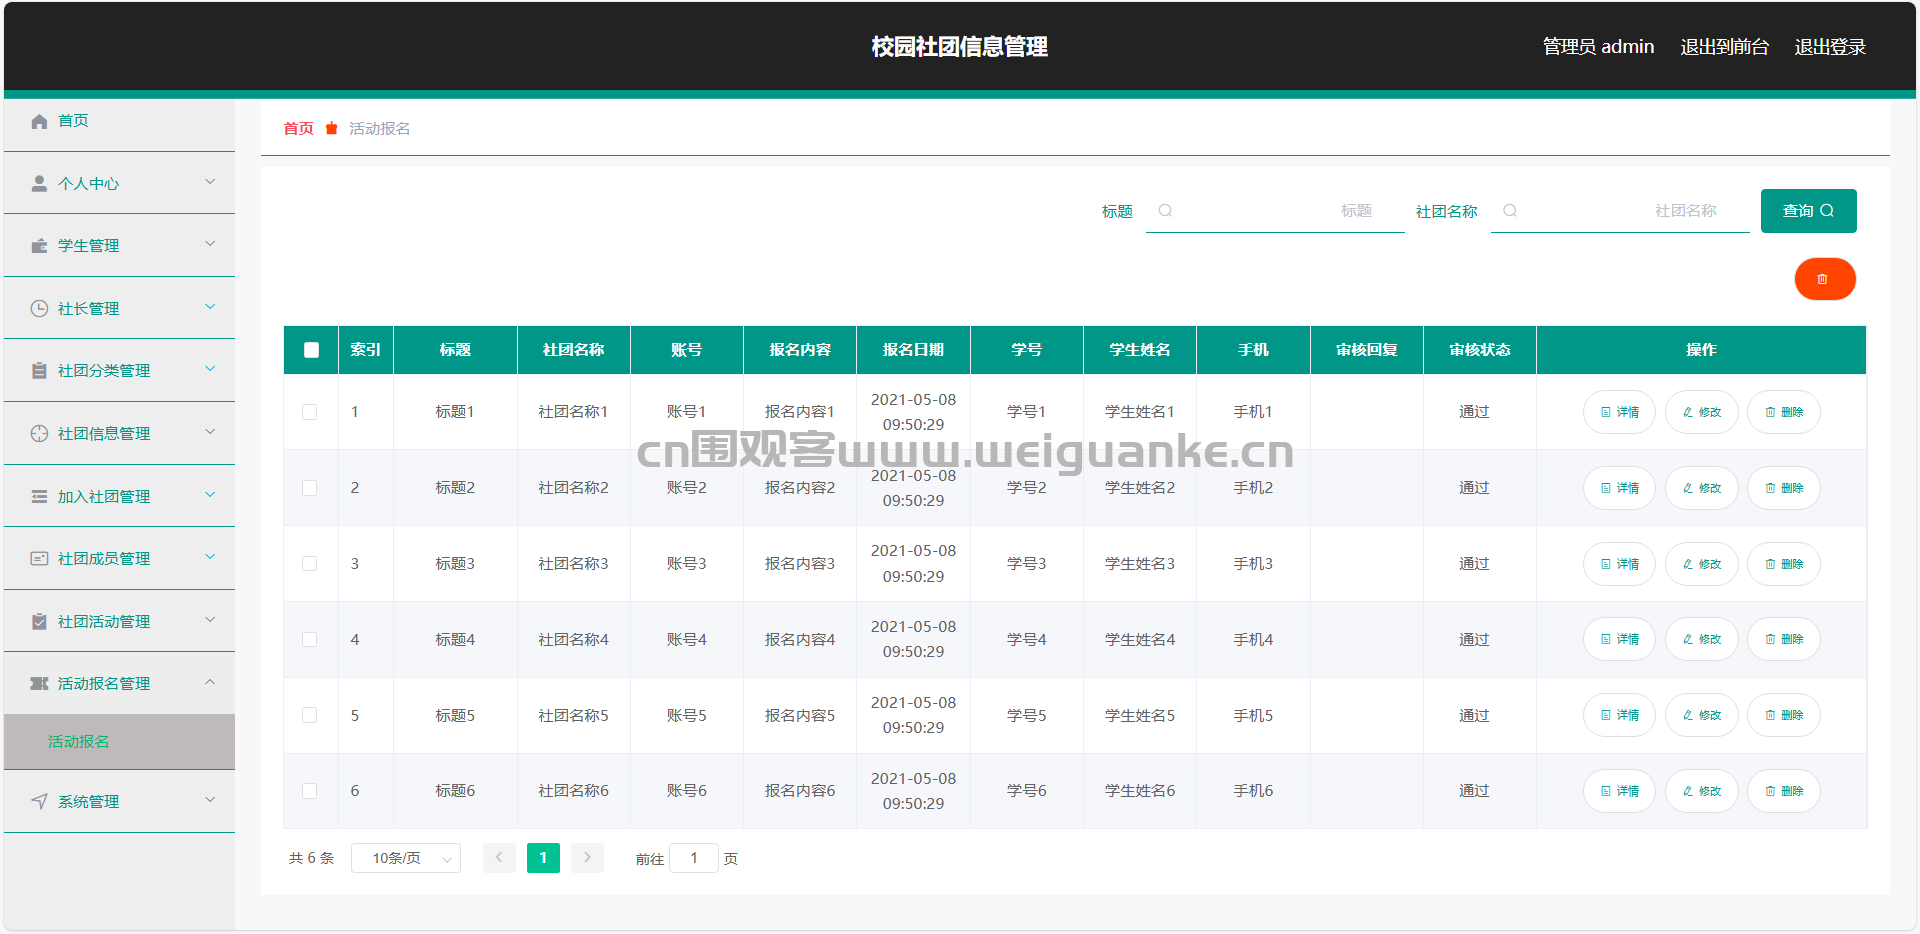Focus the 社团名称 search input
1920x934 pixels.
click(x=1620, y=211)
